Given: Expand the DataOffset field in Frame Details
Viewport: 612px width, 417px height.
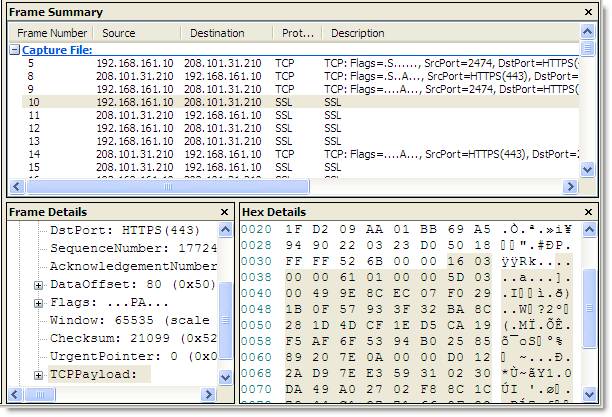Looking at the screenshot, I should [38, 285].
